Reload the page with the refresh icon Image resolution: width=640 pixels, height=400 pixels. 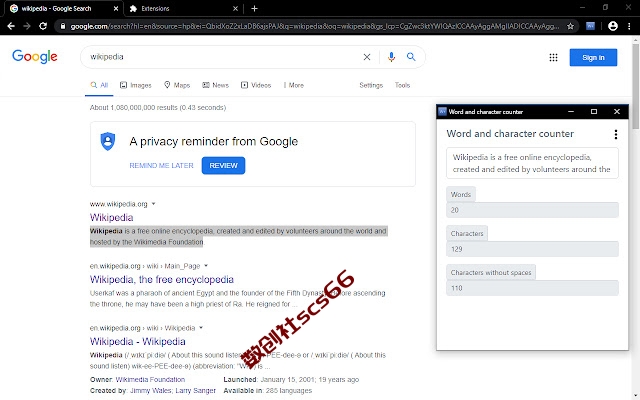click(43, 26)
